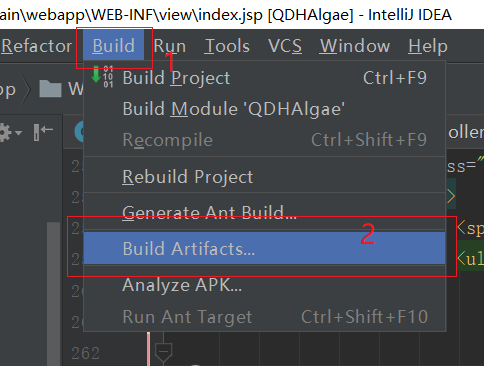This screenshot has width=484, height=366.
Task: Open the gear icon's dropdown arrow
Action: point(18,133)
